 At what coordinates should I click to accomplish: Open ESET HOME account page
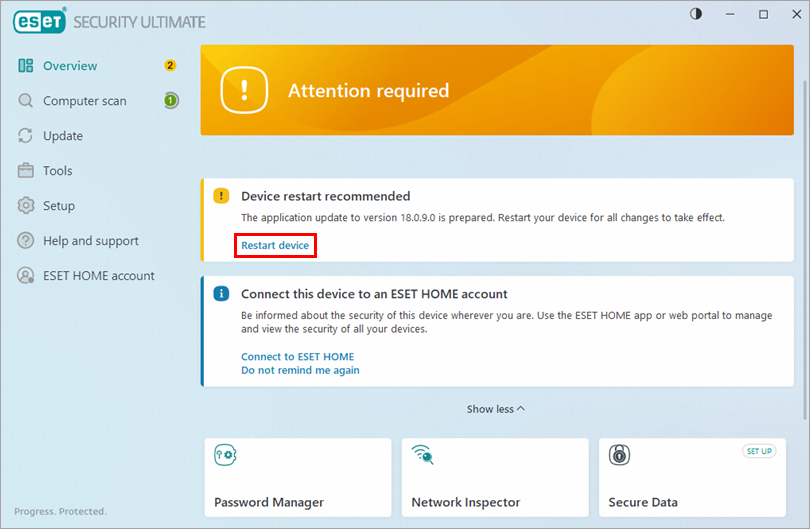98,275
